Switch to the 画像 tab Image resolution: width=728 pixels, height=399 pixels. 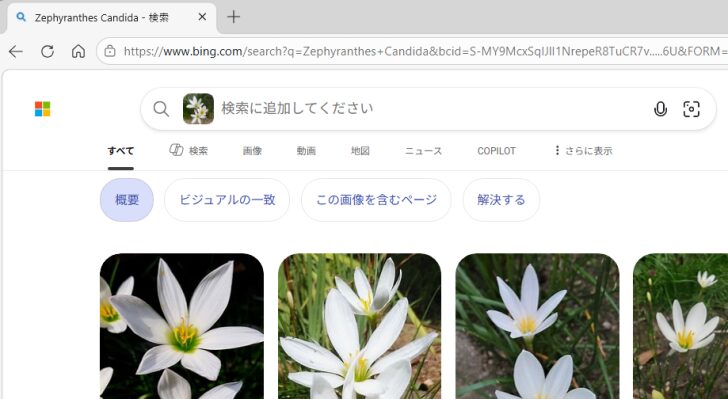click(252, 151)
